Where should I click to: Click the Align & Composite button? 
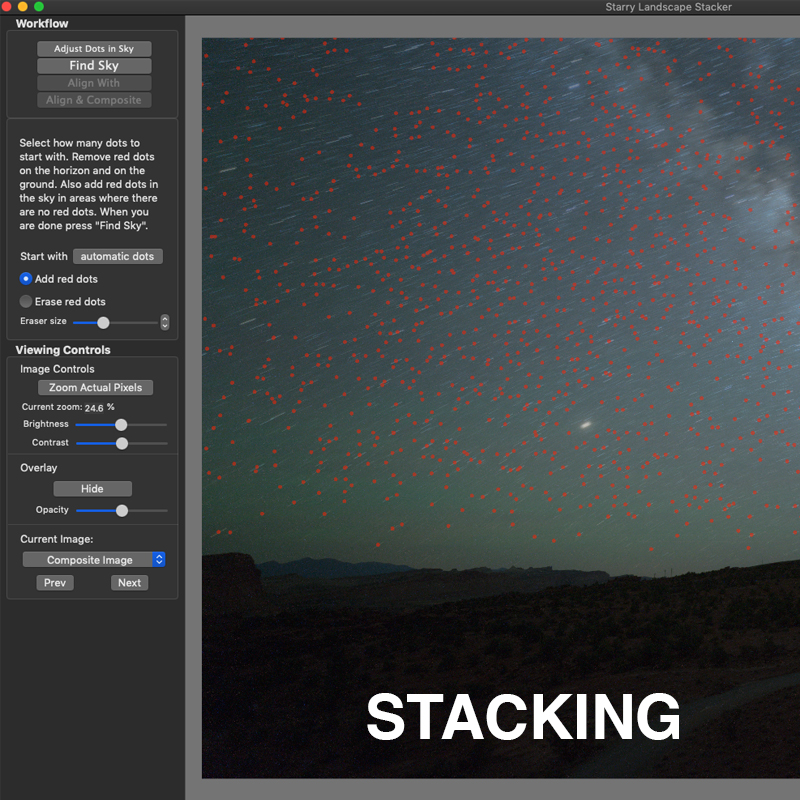point(94,100)
